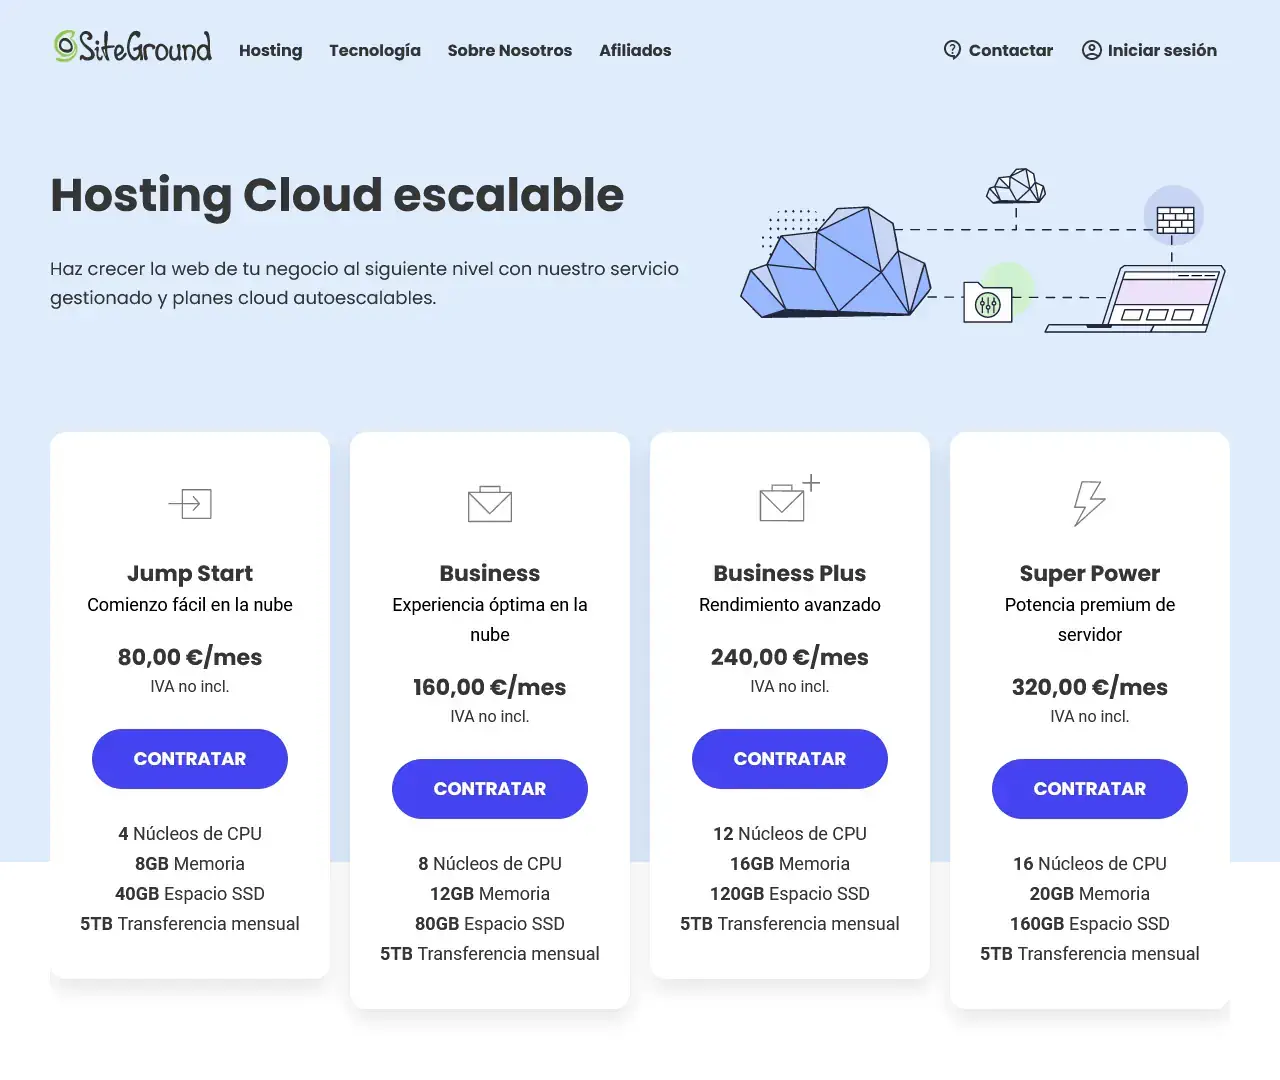Click '8 Núcleos de CPU' text

[490, 864]
